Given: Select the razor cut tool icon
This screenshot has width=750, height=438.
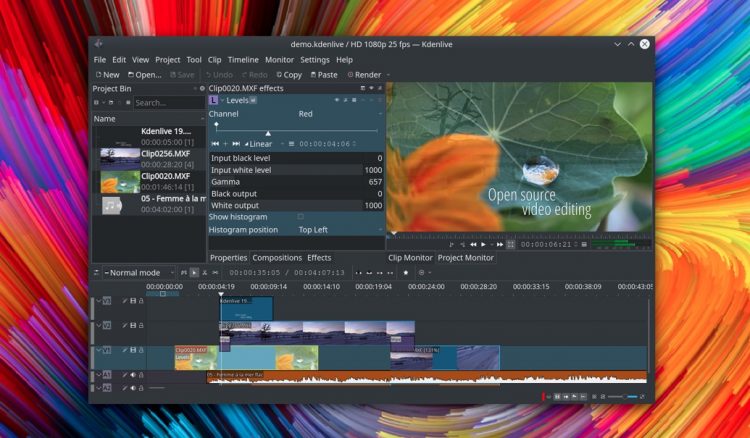Looking at the screenshot, I should pyautogui.click(x=205, y=273).
